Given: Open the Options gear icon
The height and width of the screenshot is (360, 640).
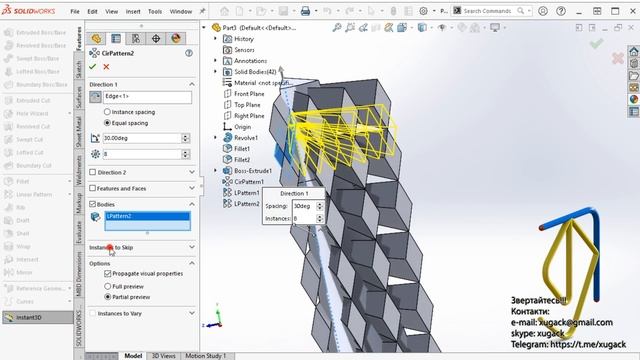Looking at the screenshot, I should point(423,11).
